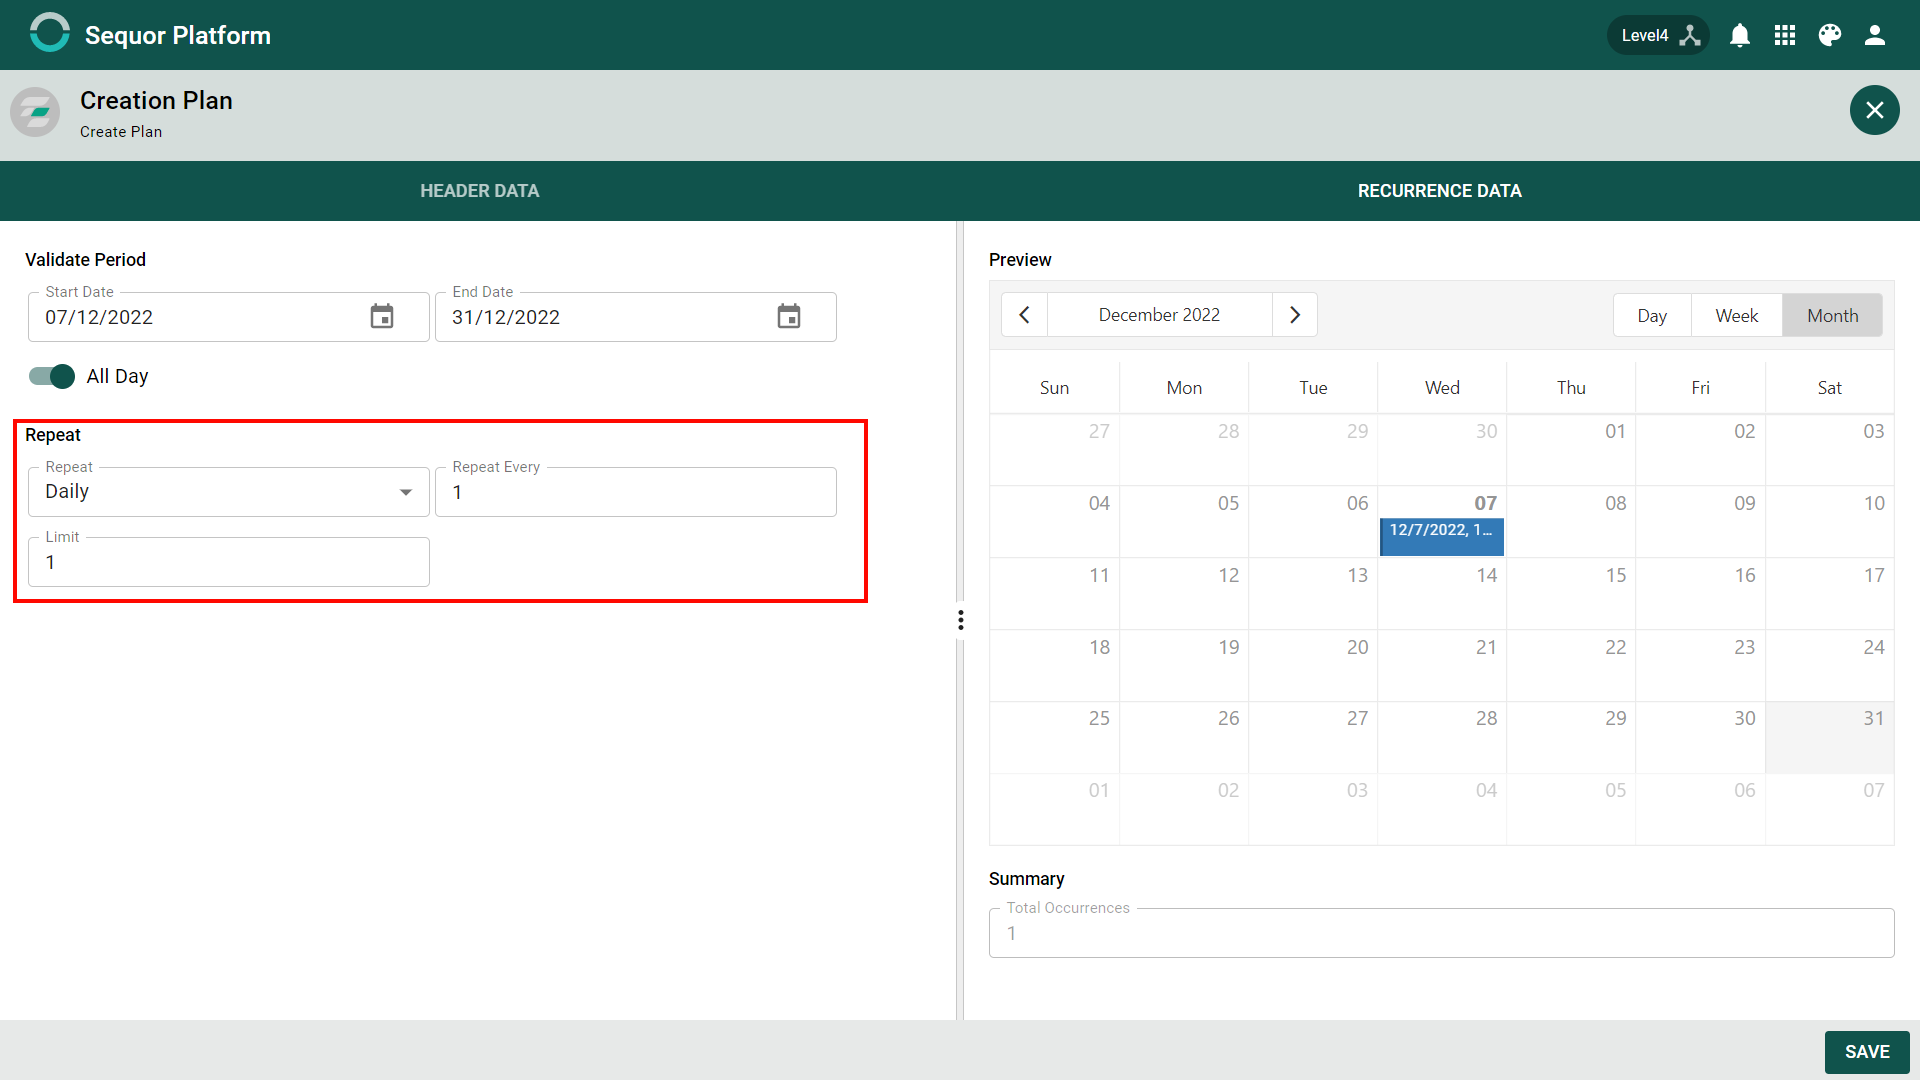Click the Sun column header
This screenshot has width=1920, height=1080.
tap(1054, 388)
